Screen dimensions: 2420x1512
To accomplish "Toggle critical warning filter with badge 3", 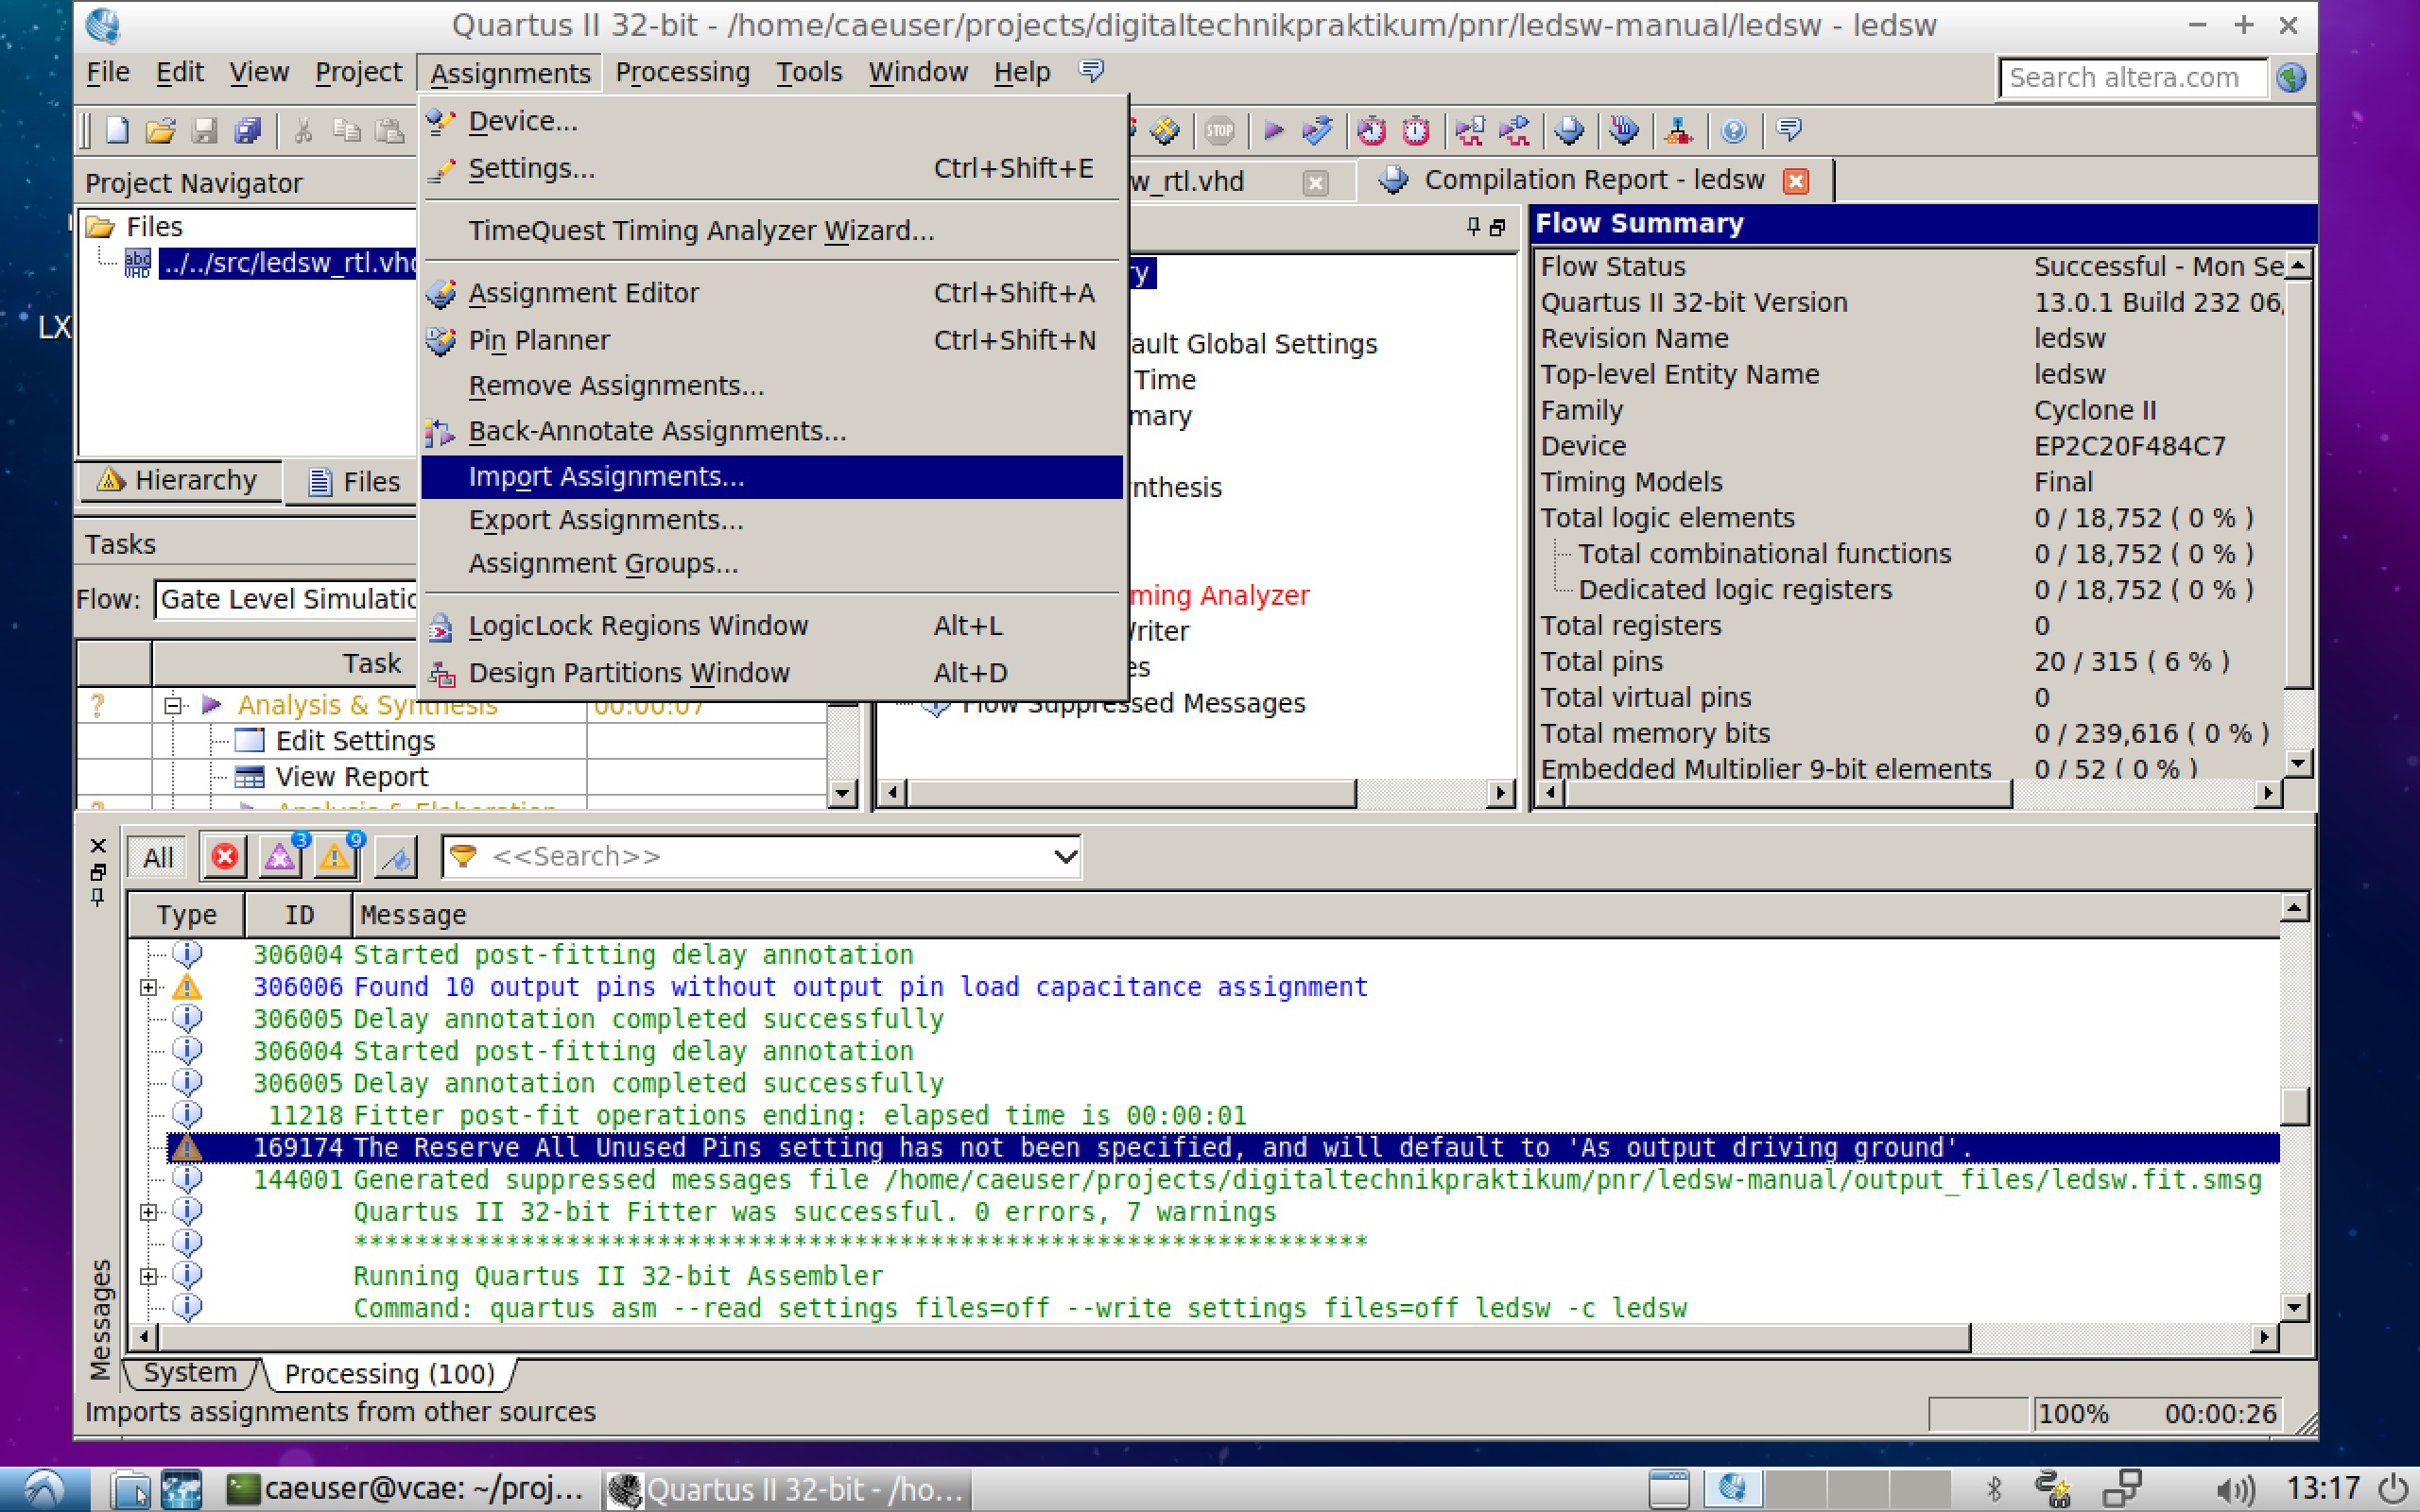I will 281,857.
